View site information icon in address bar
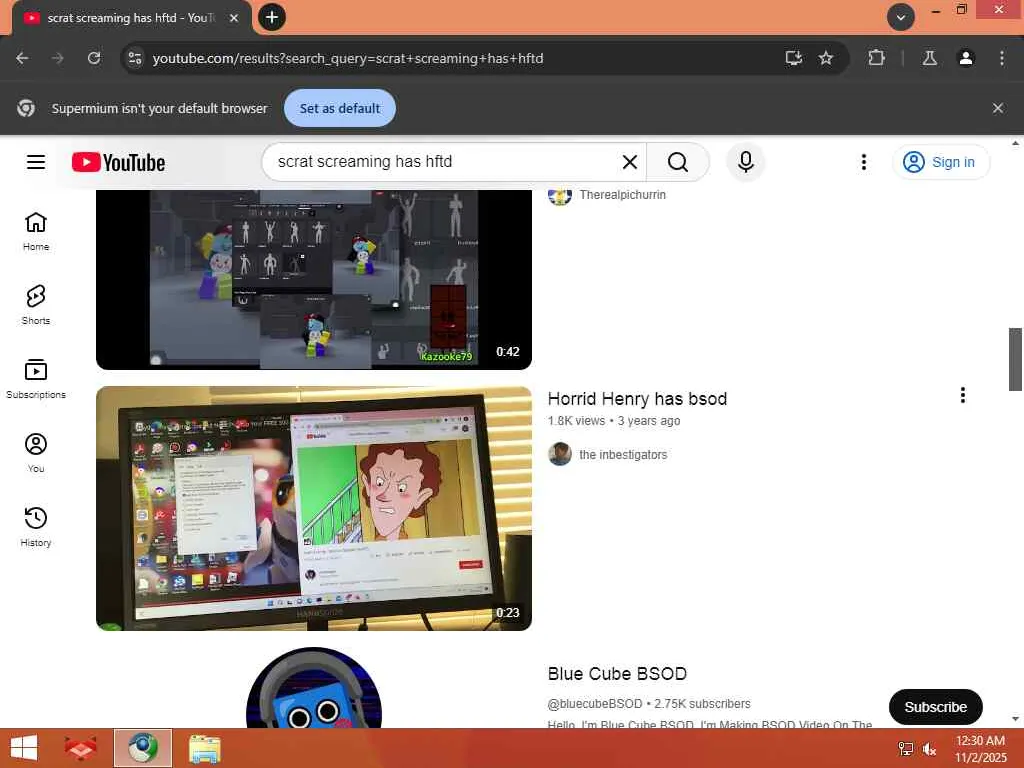The height and width of the screenshot is (768, 1024). click(135, 58)
